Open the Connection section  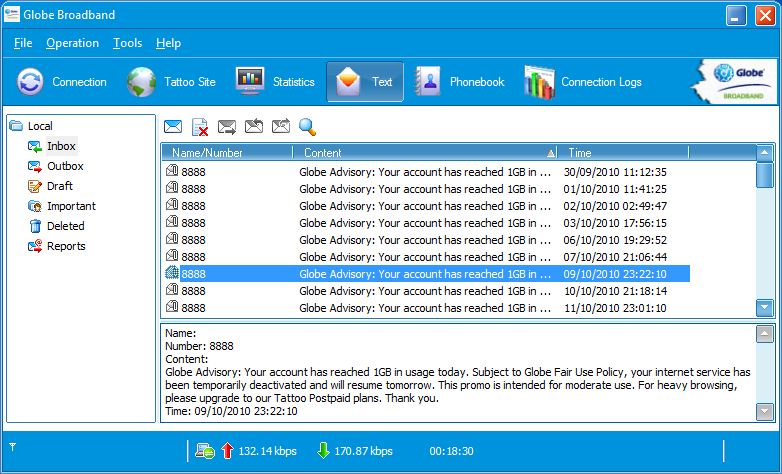click(62, 82)
